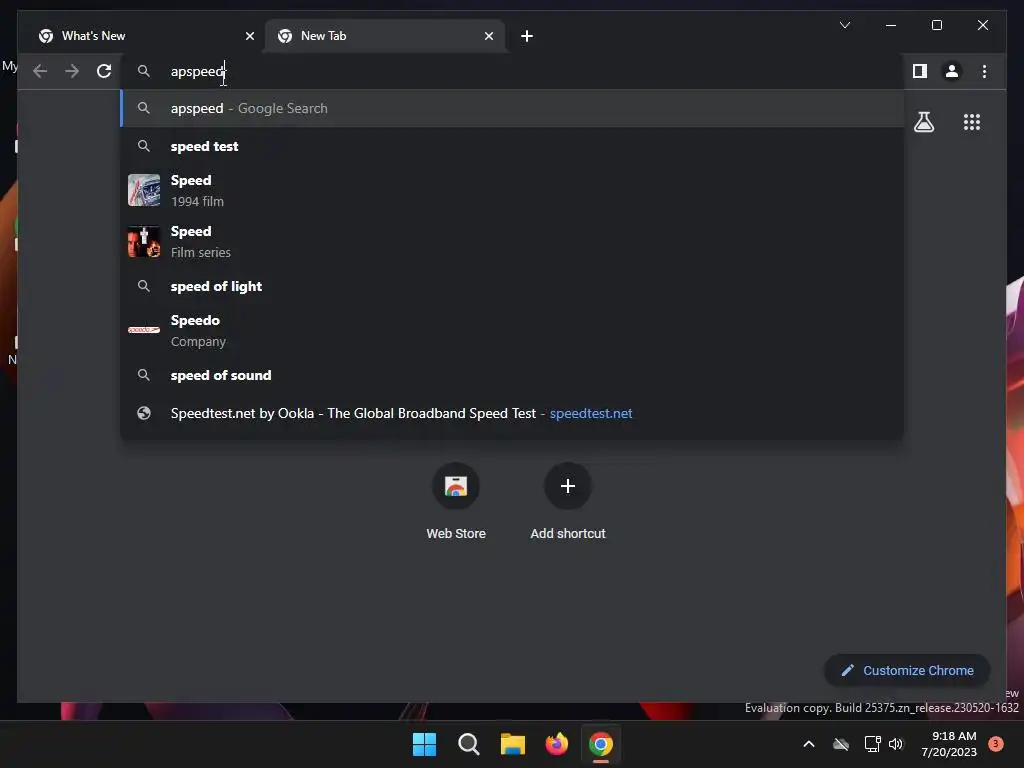Viewport: 1024px width, 768px height.
Task: Click the browser back arrow
Action: (x=40, y=71)
